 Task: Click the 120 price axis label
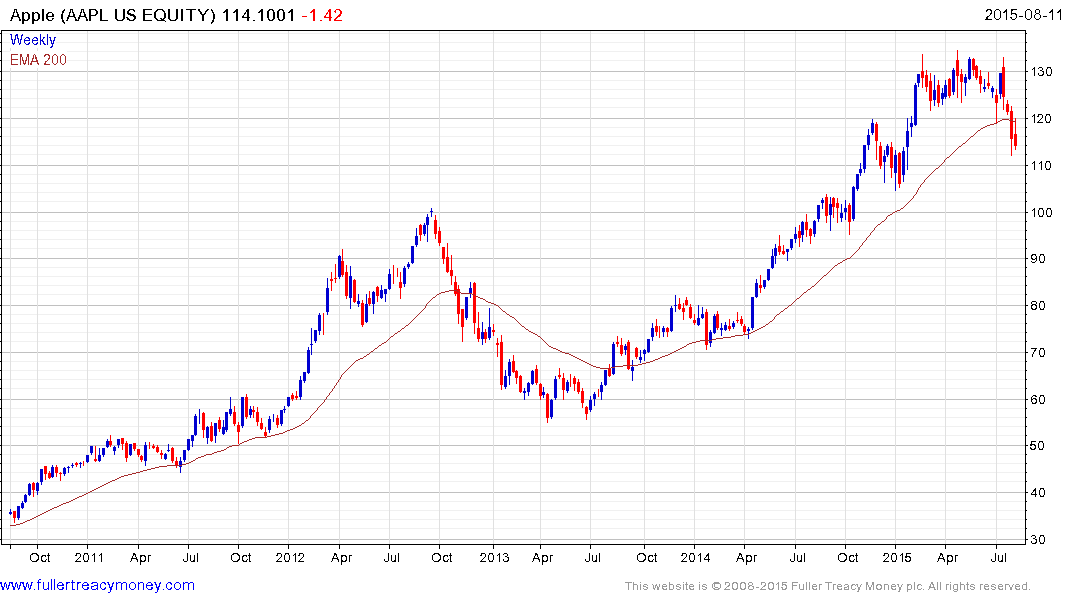(1041, 119)
